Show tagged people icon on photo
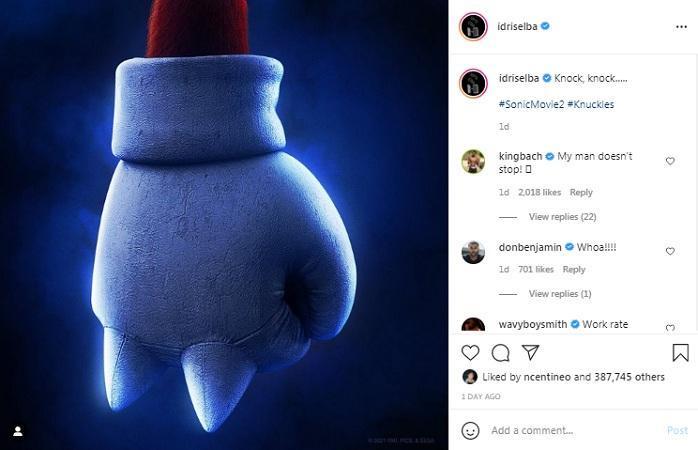The image size is (698, 450). [18, 431]
